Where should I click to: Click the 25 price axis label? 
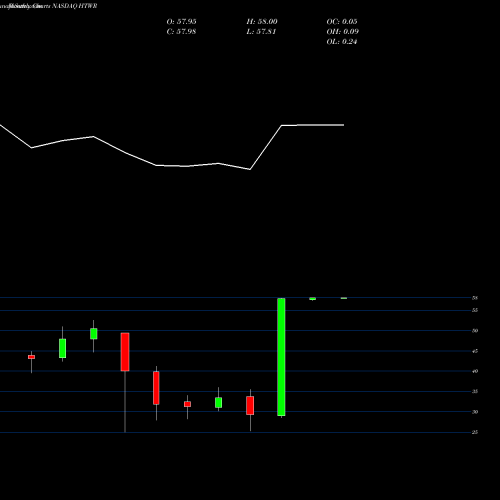[x=475, y=432]
